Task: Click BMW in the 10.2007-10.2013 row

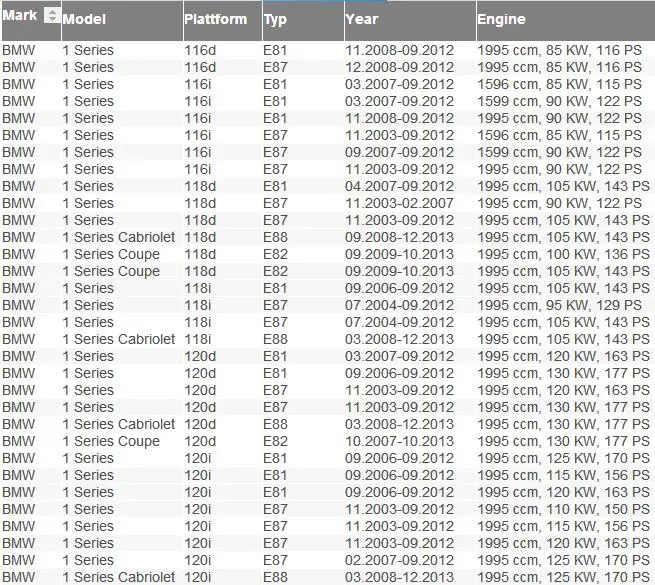Action: click(19, 441)
